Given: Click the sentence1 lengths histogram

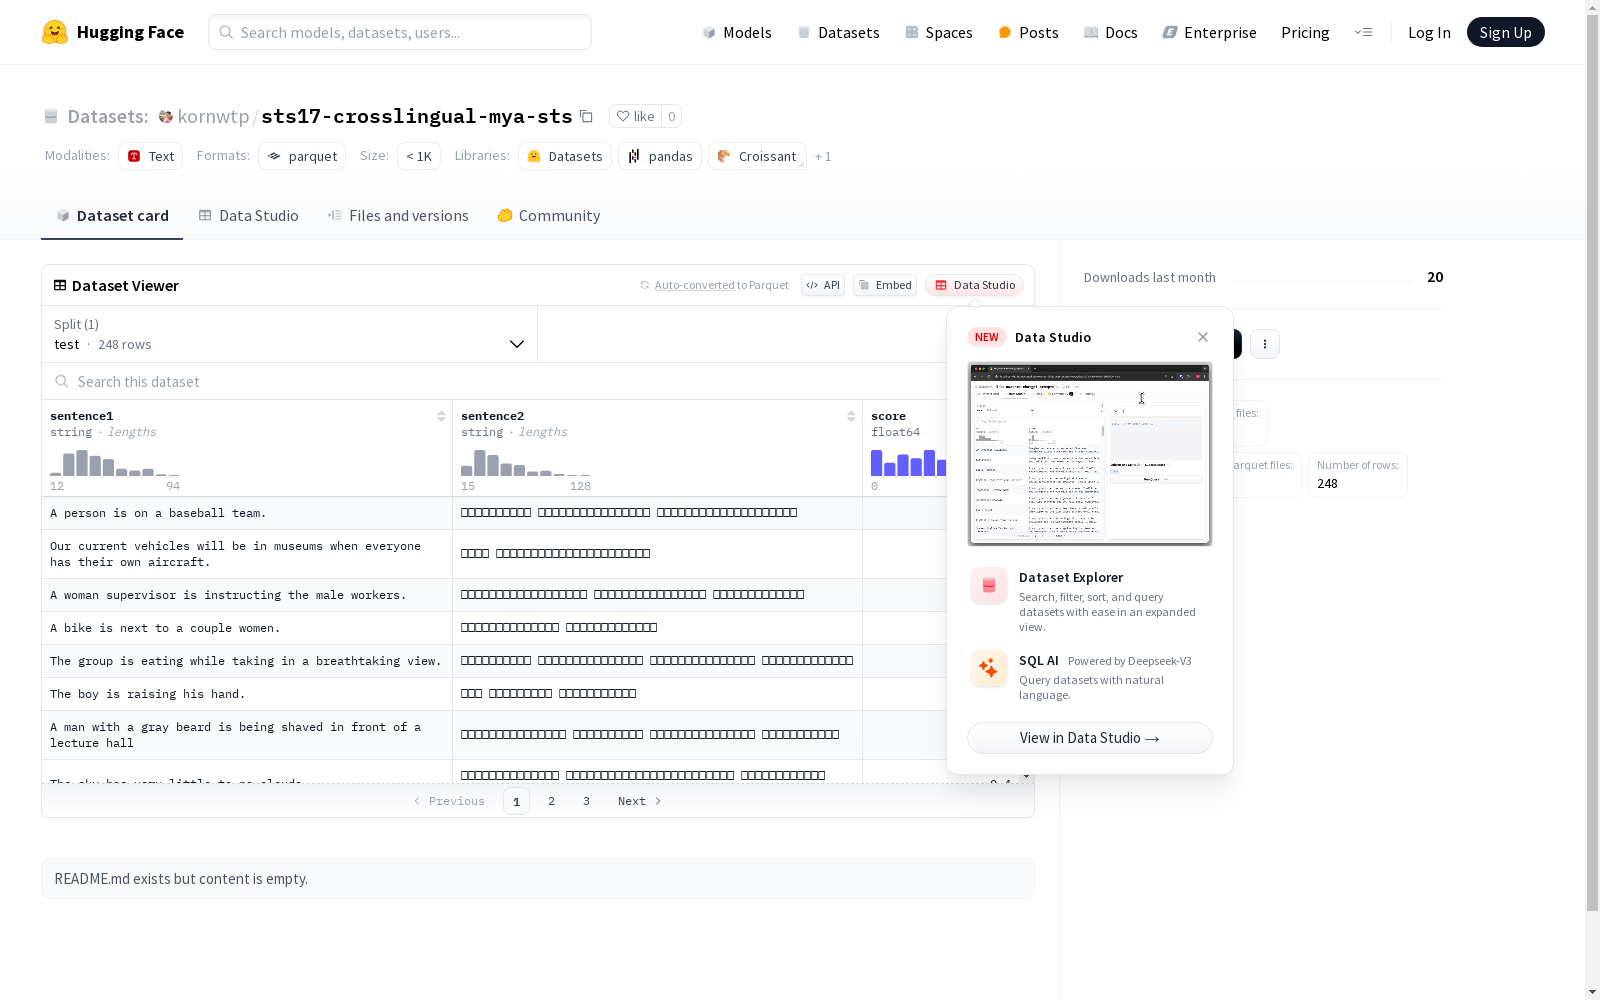Looking at the screenshot, I should click(115, 463).
